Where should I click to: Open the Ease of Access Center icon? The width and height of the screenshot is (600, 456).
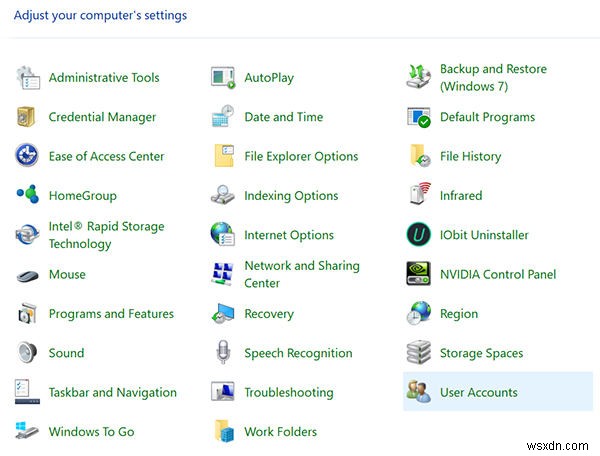coord(27,155)
